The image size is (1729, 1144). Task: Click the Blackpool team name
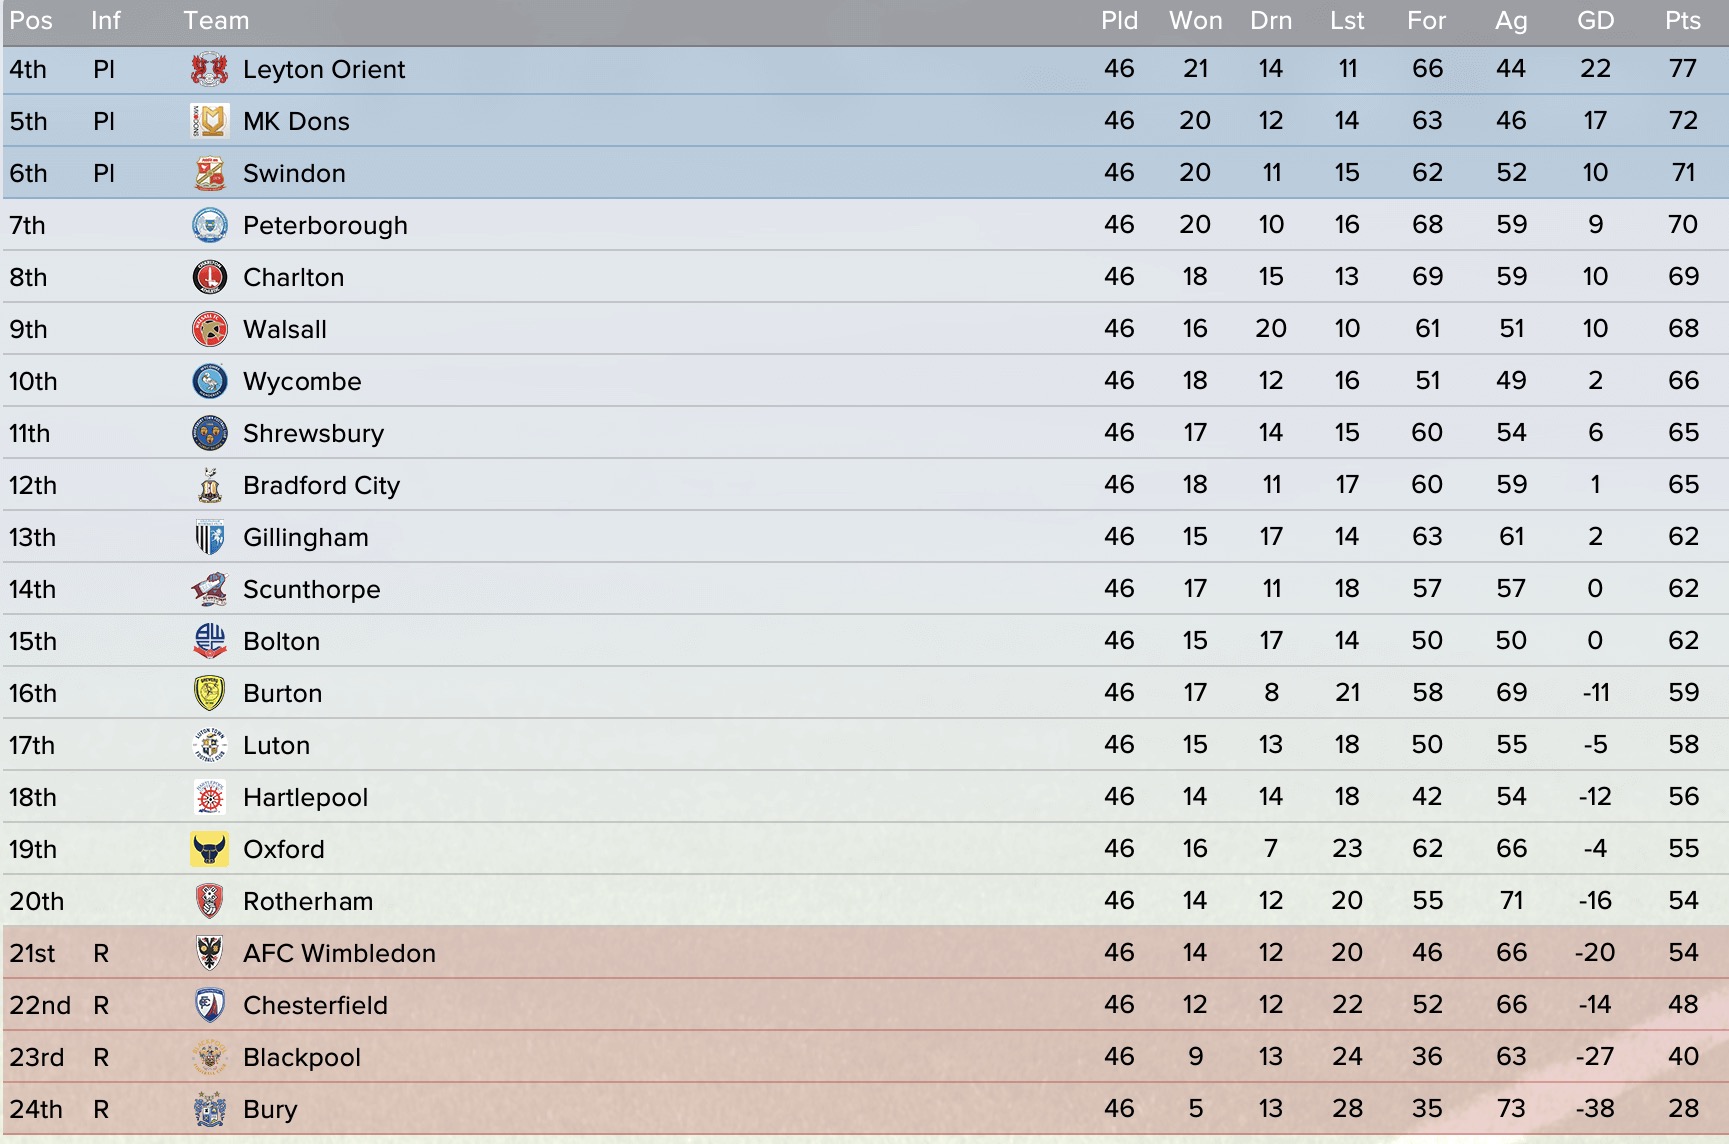coord(302,1057)
